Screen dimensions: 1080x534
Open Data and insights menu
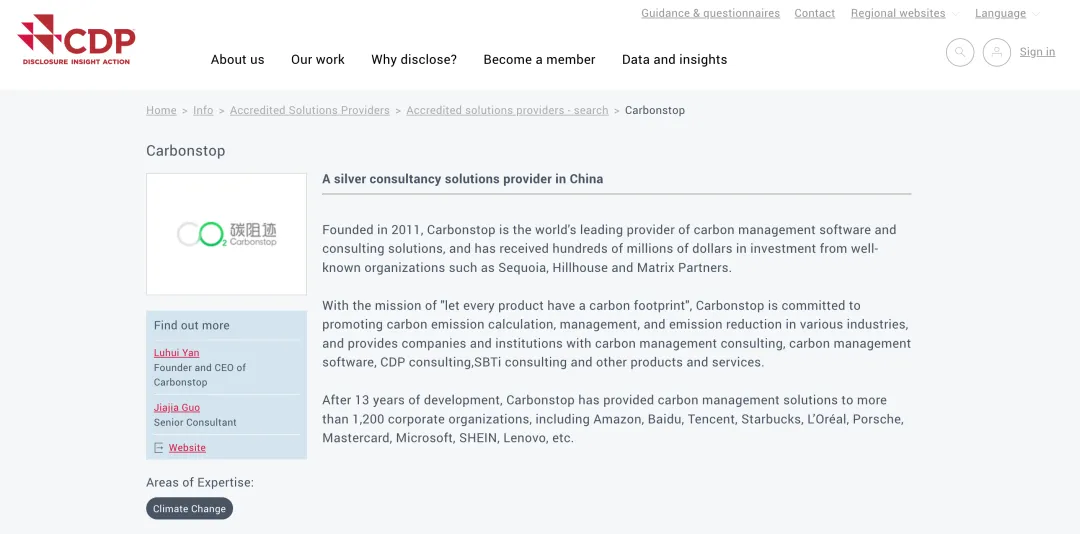675,60
